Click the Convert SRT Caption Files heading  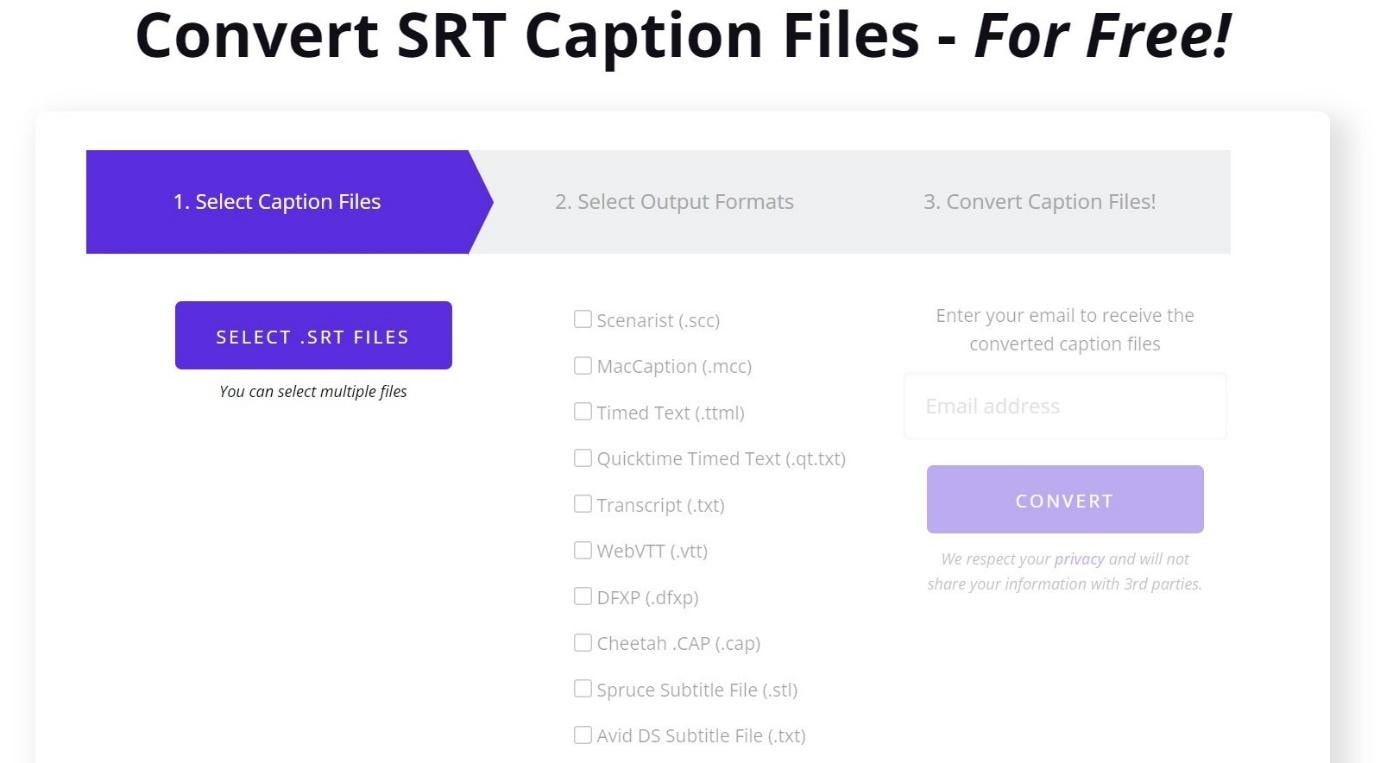[682, 36]
